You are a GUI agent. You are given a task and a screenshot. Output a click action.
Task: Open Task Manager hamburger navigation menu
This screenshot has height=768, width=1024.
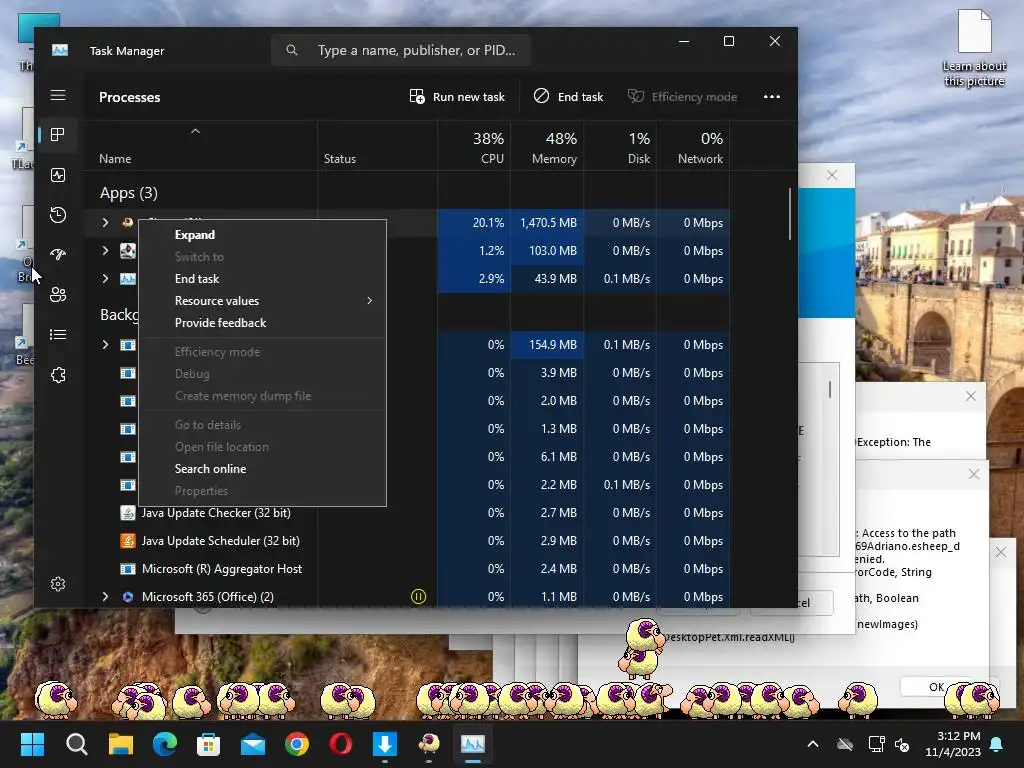58,95
